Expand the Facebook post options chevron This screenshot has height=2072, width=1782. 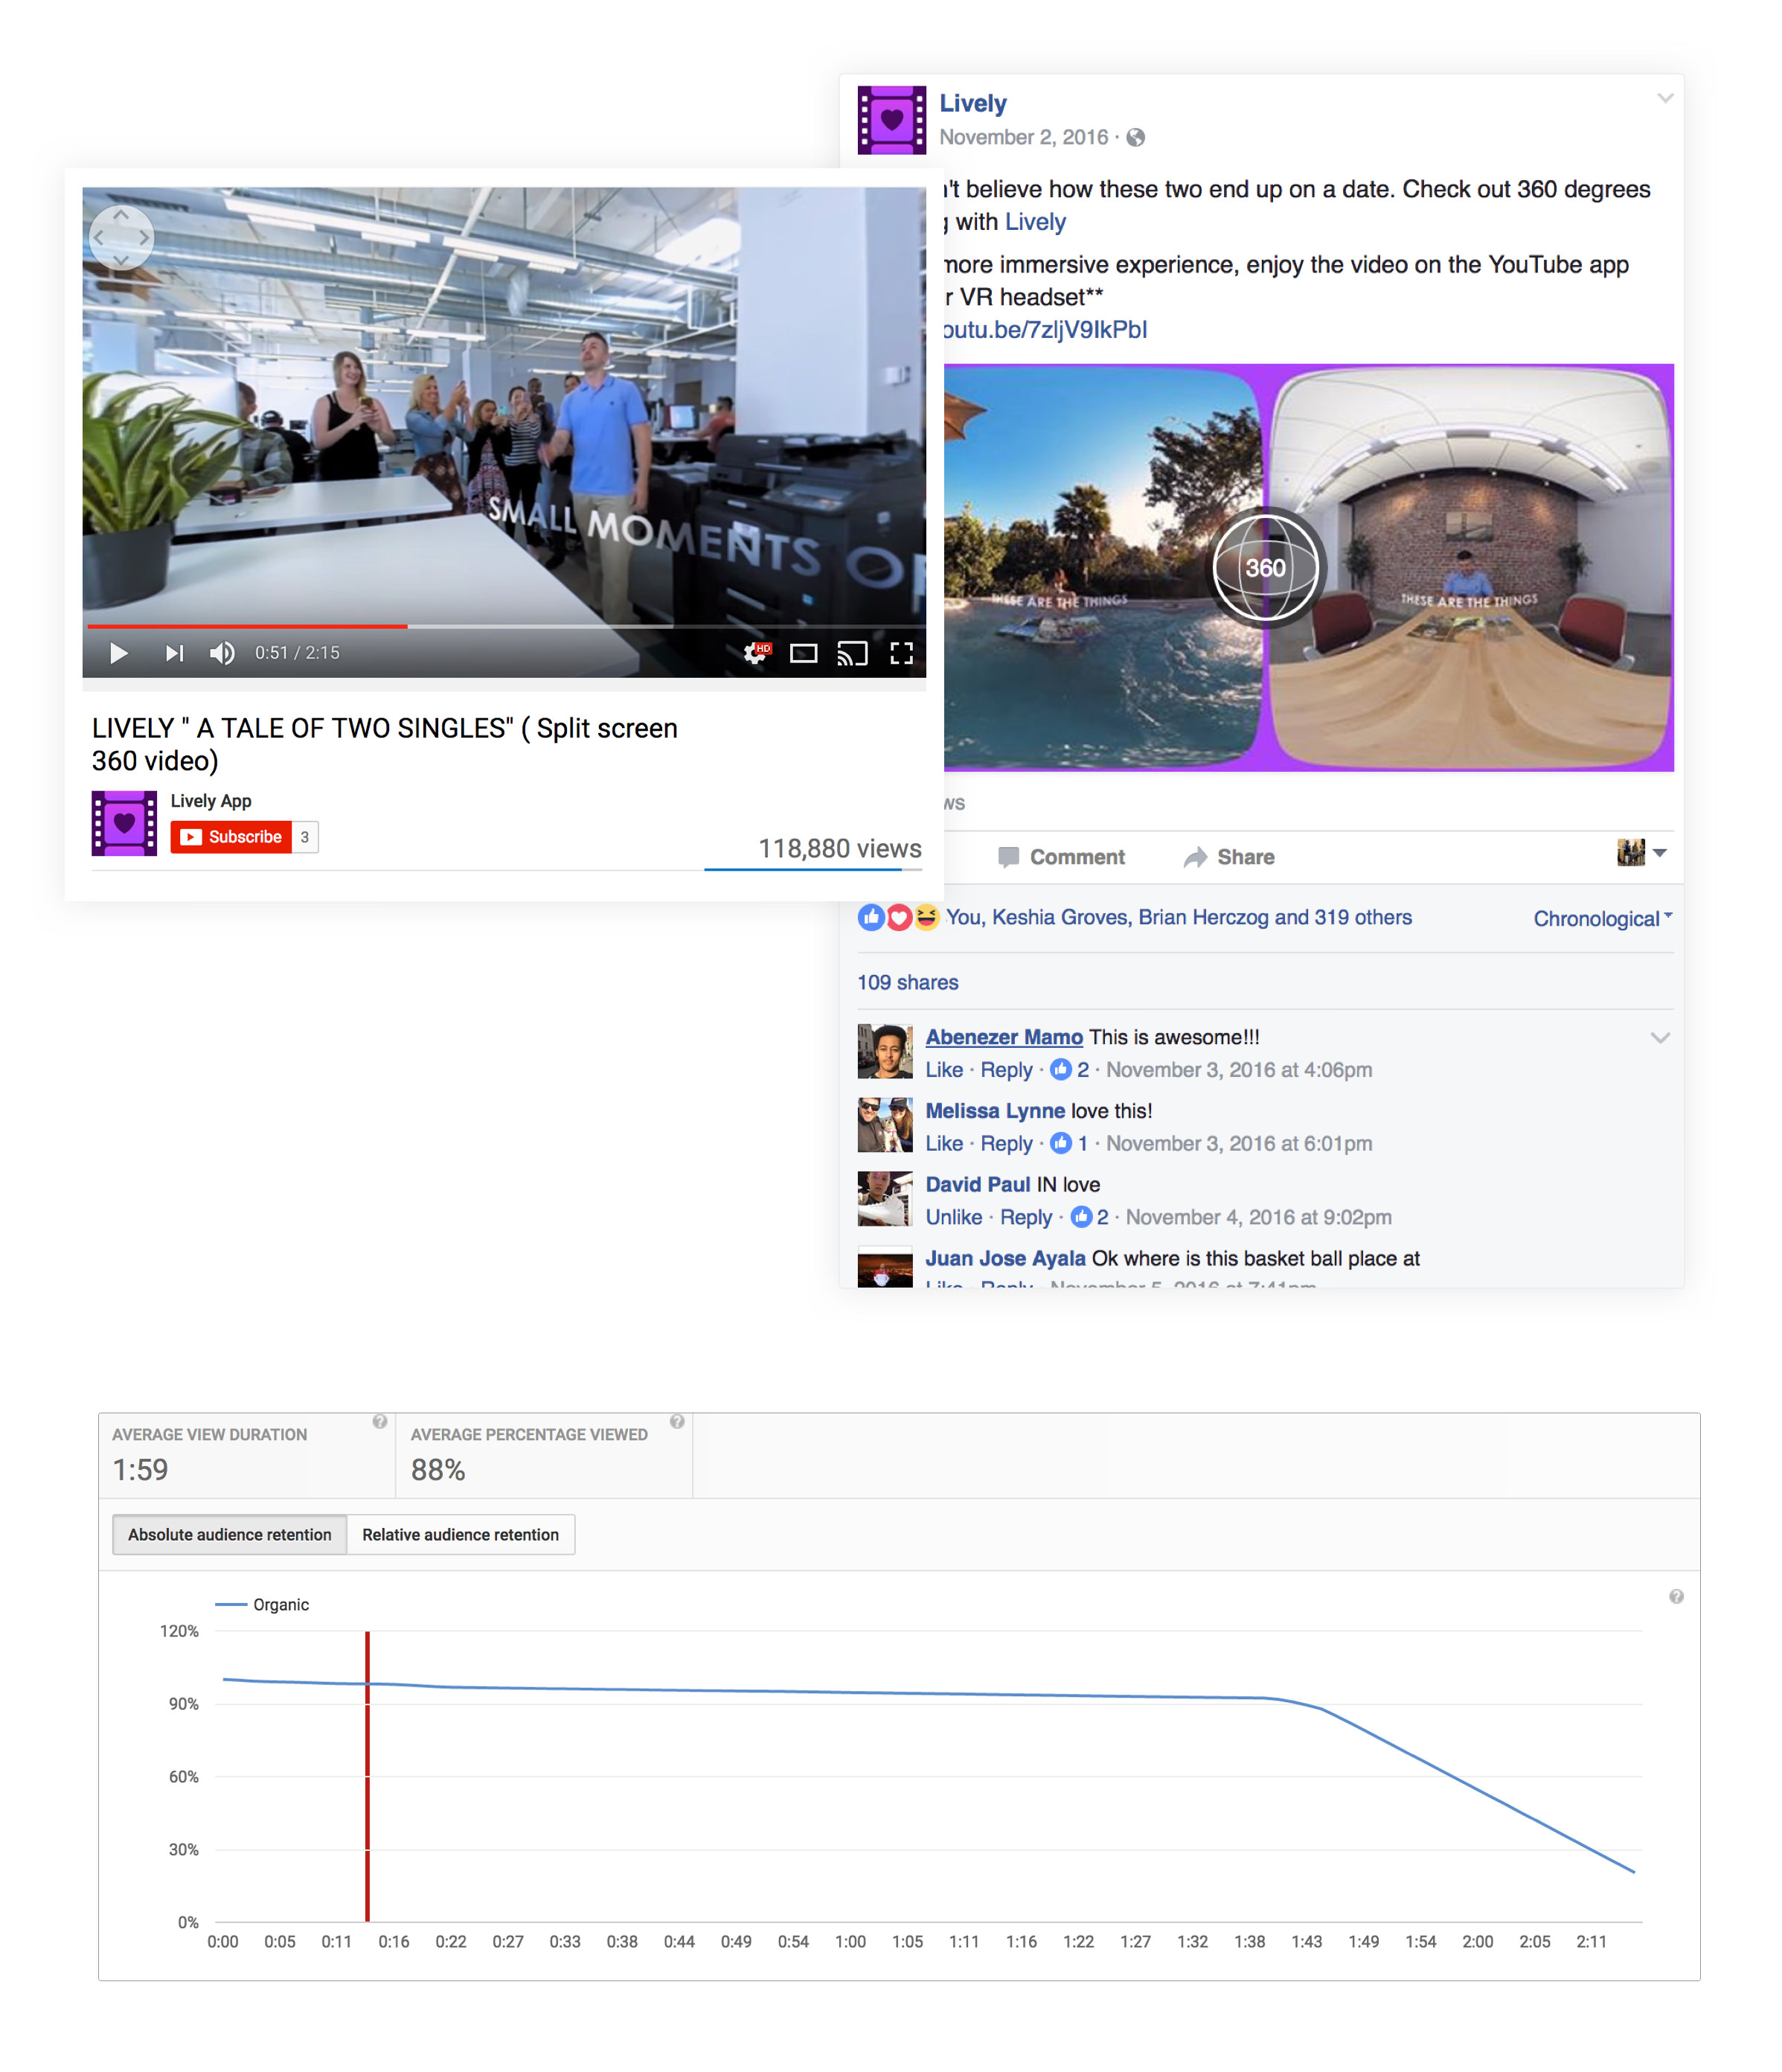coord(1664,98)
